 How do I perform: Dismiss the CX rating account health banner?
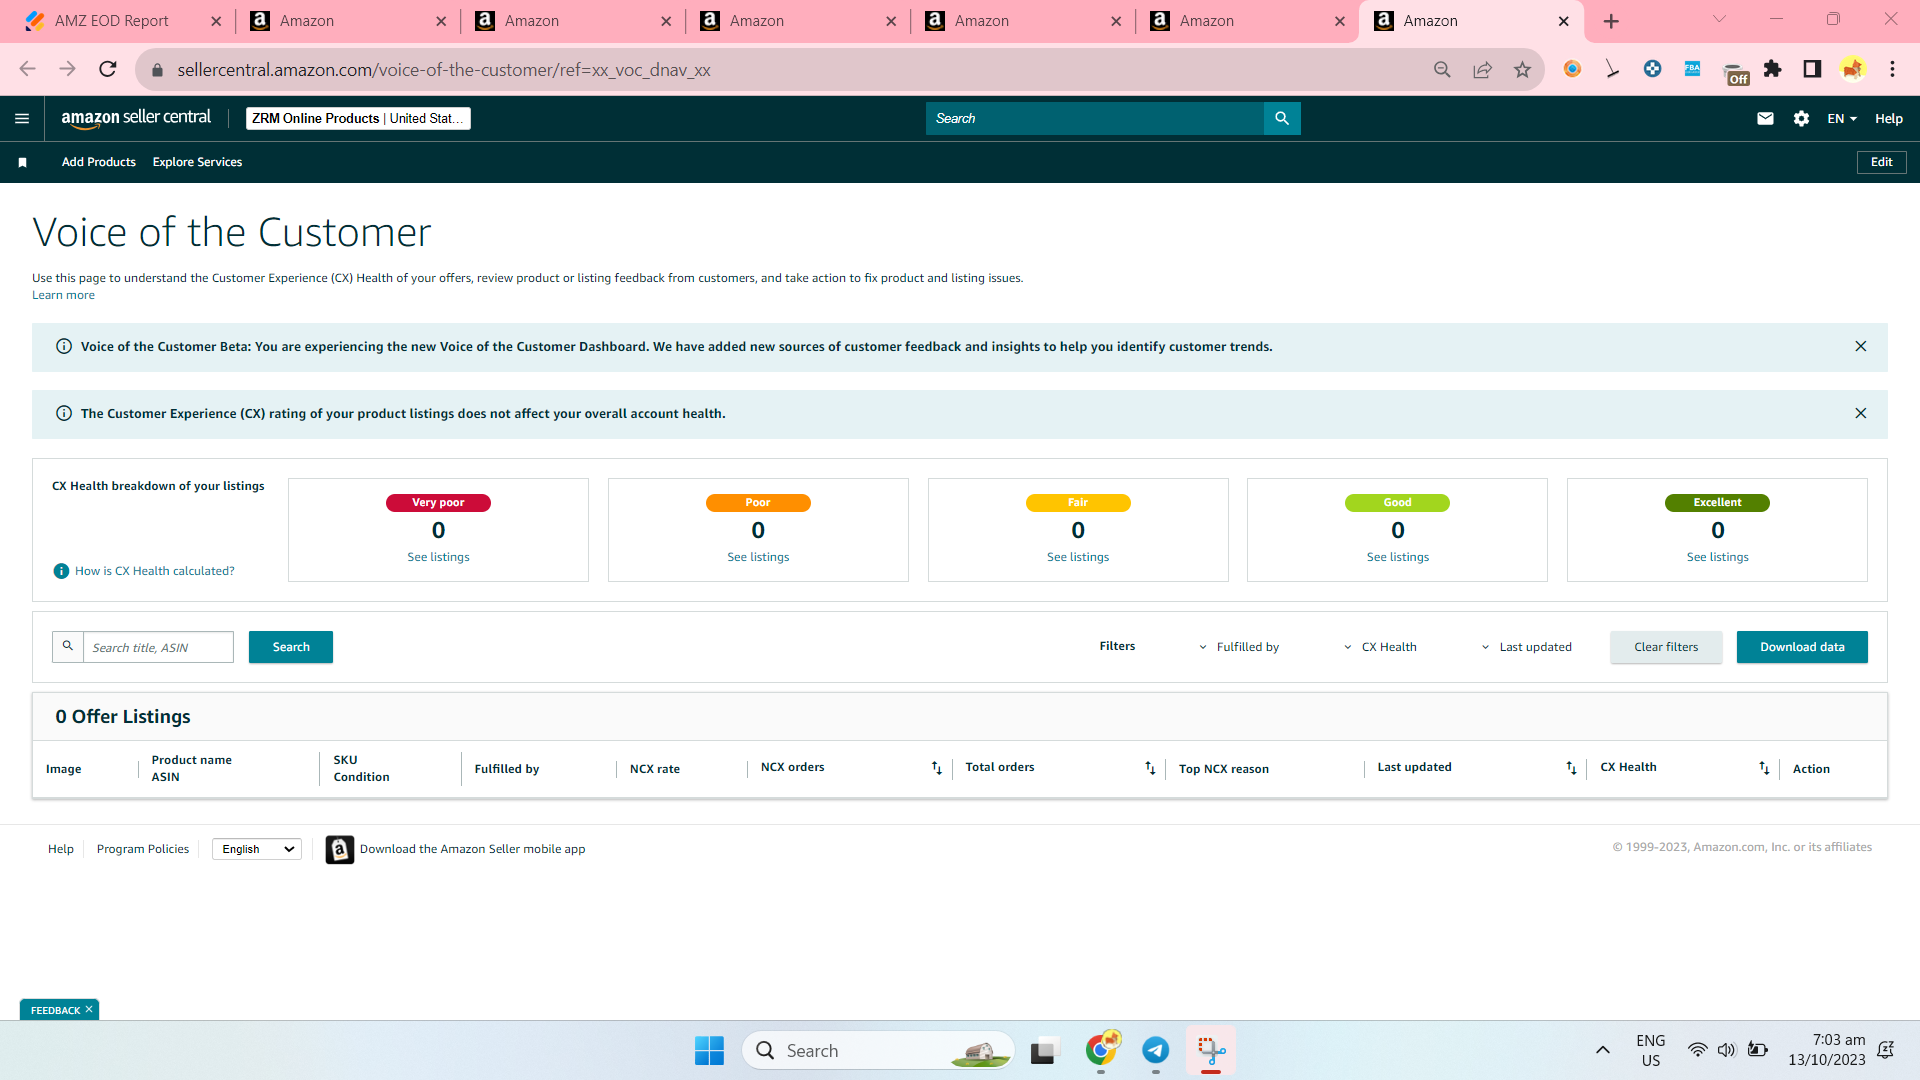1861,413
